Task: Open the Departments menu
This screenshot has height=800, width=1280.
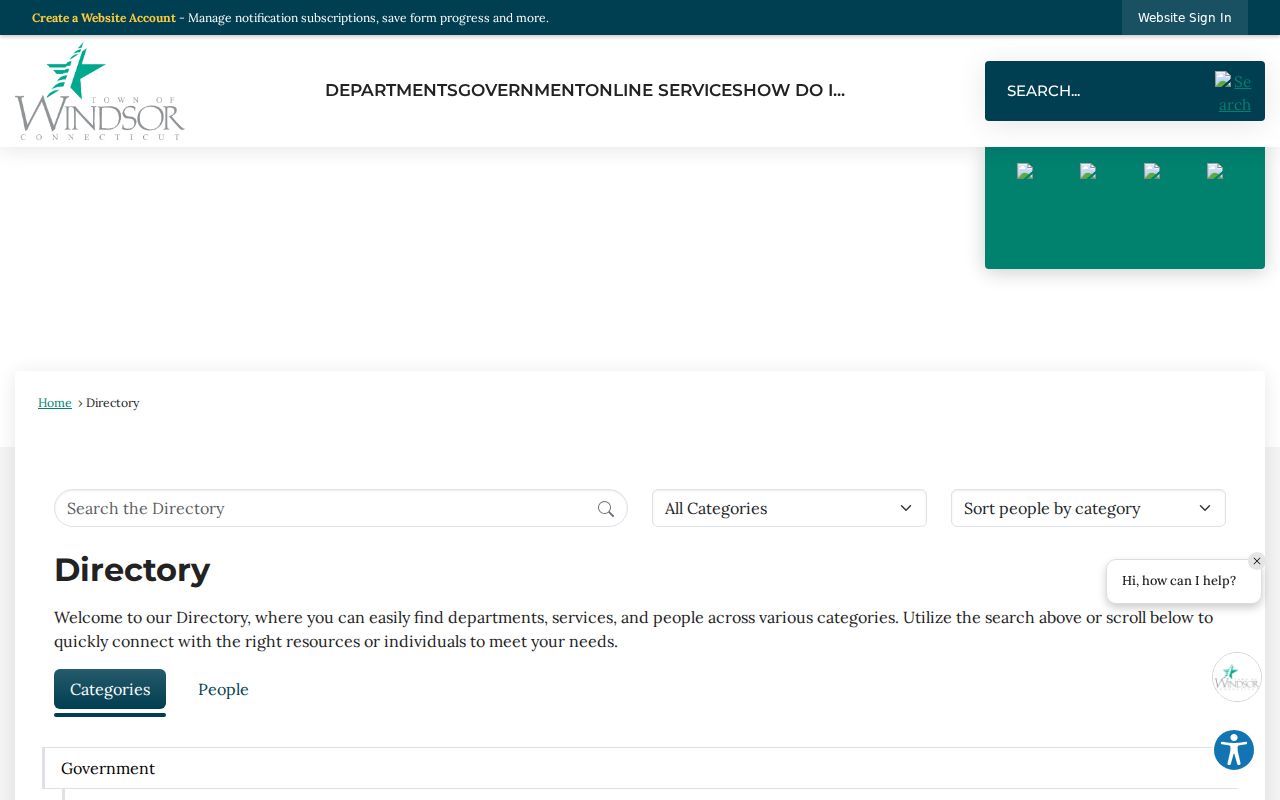Action: 391,90
